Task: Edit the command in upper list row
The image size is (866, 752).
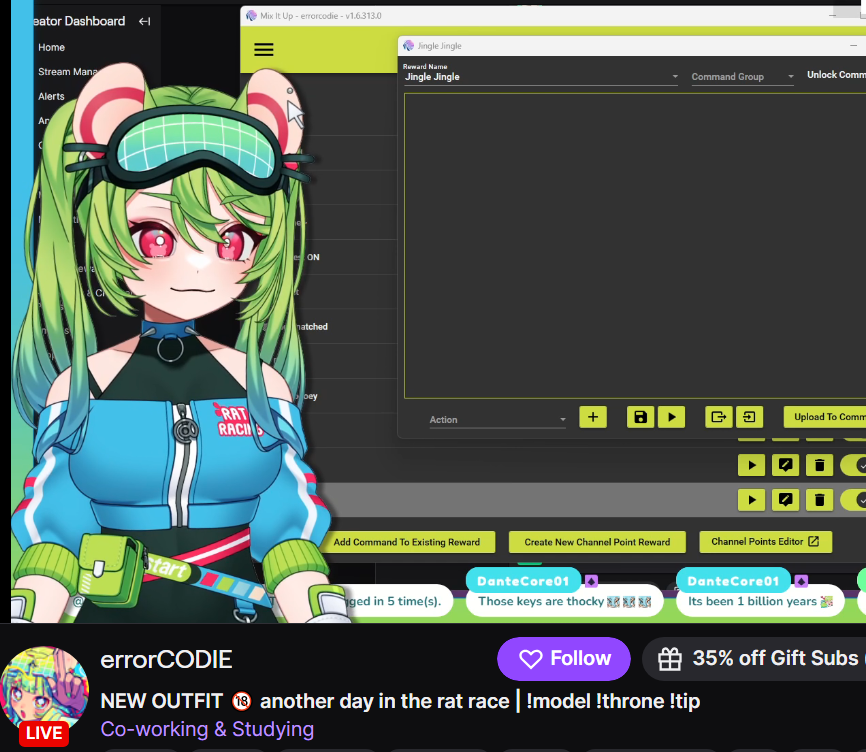Action: pyautogui.click(x=785, y=465)
